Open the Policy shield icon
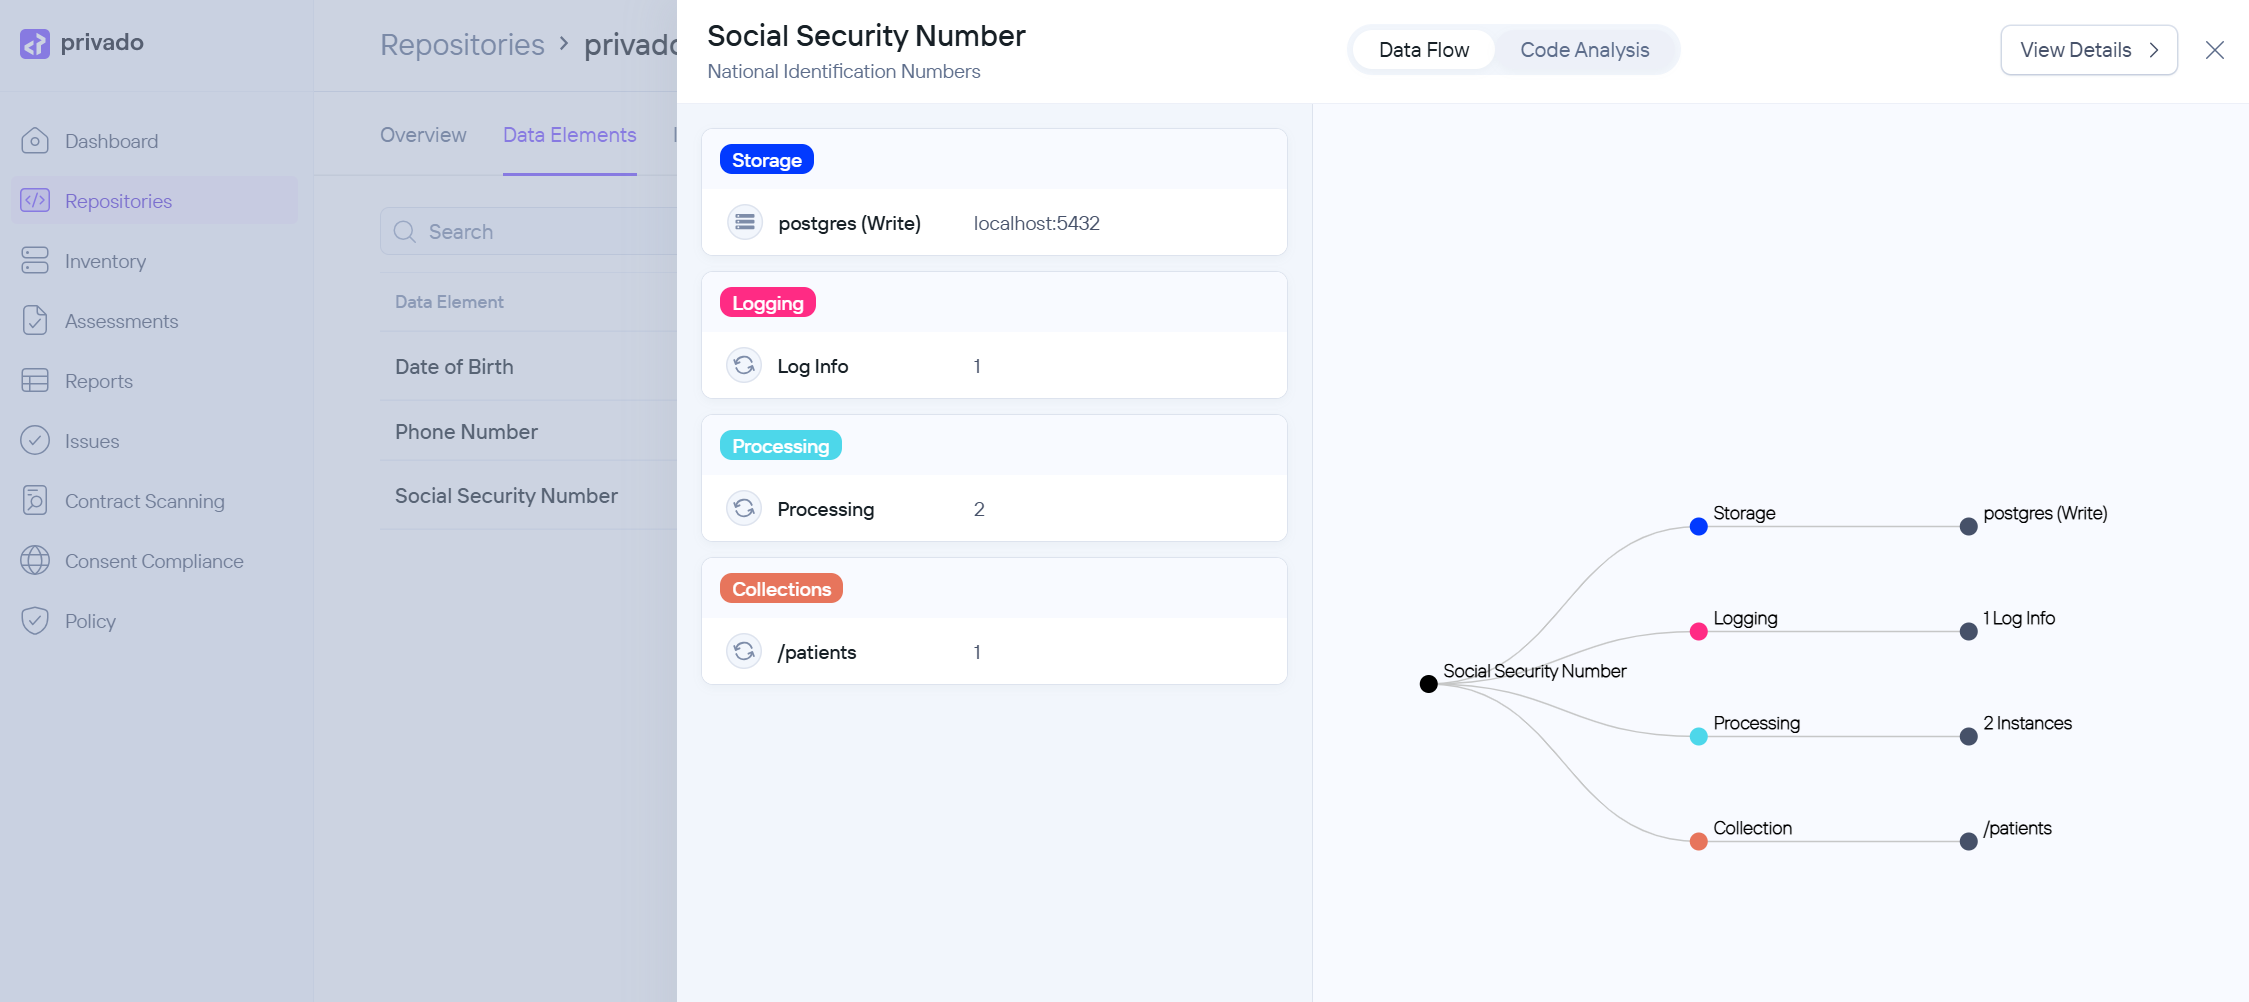The height and width of the screenshot is (1002, 2249). tap(35, 620)
